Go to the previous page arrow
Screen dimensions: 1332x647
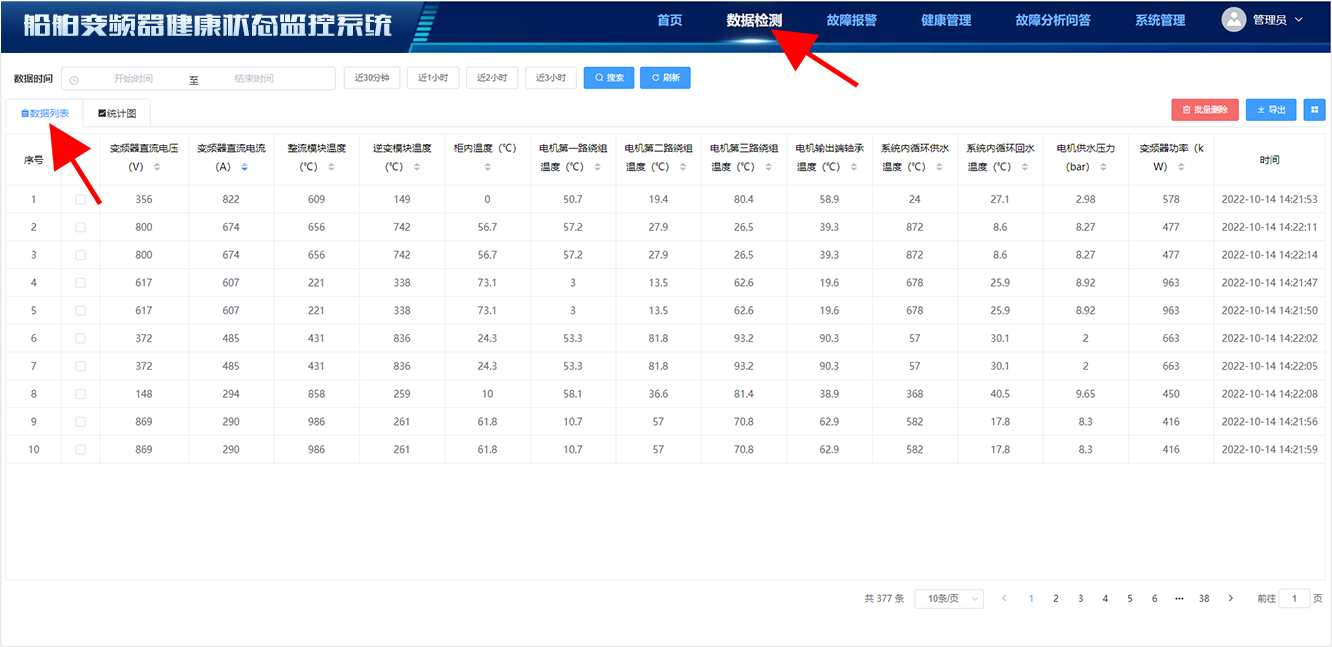point(1007,598)
